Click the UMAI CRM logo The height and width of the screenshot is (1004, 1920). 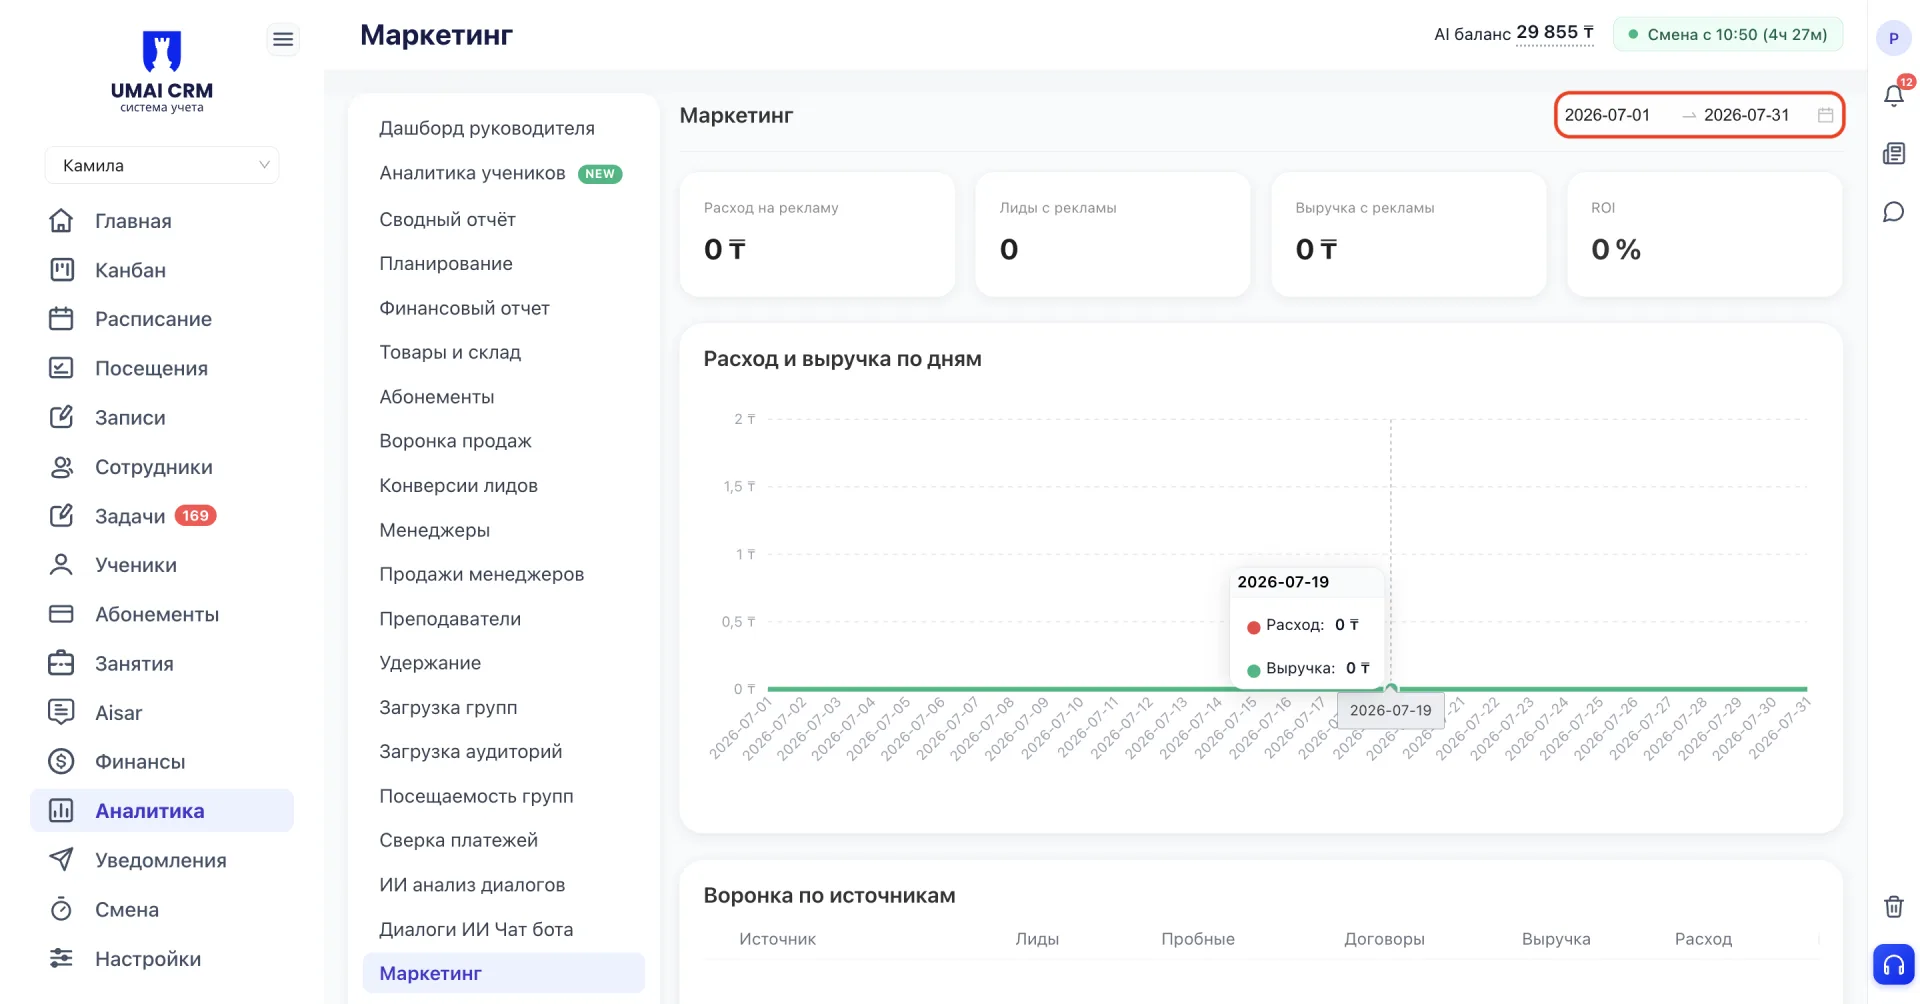(x=162, y=72)
